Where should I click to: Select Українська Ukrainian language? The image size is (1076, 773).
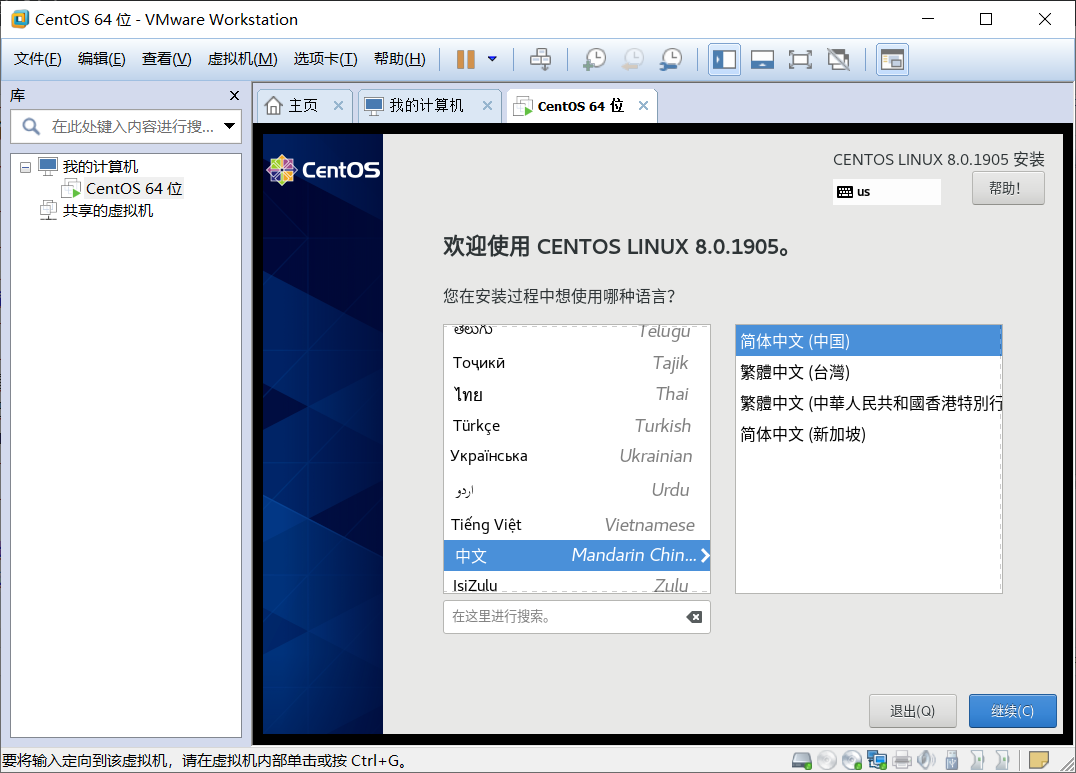[x=576, y=457]
